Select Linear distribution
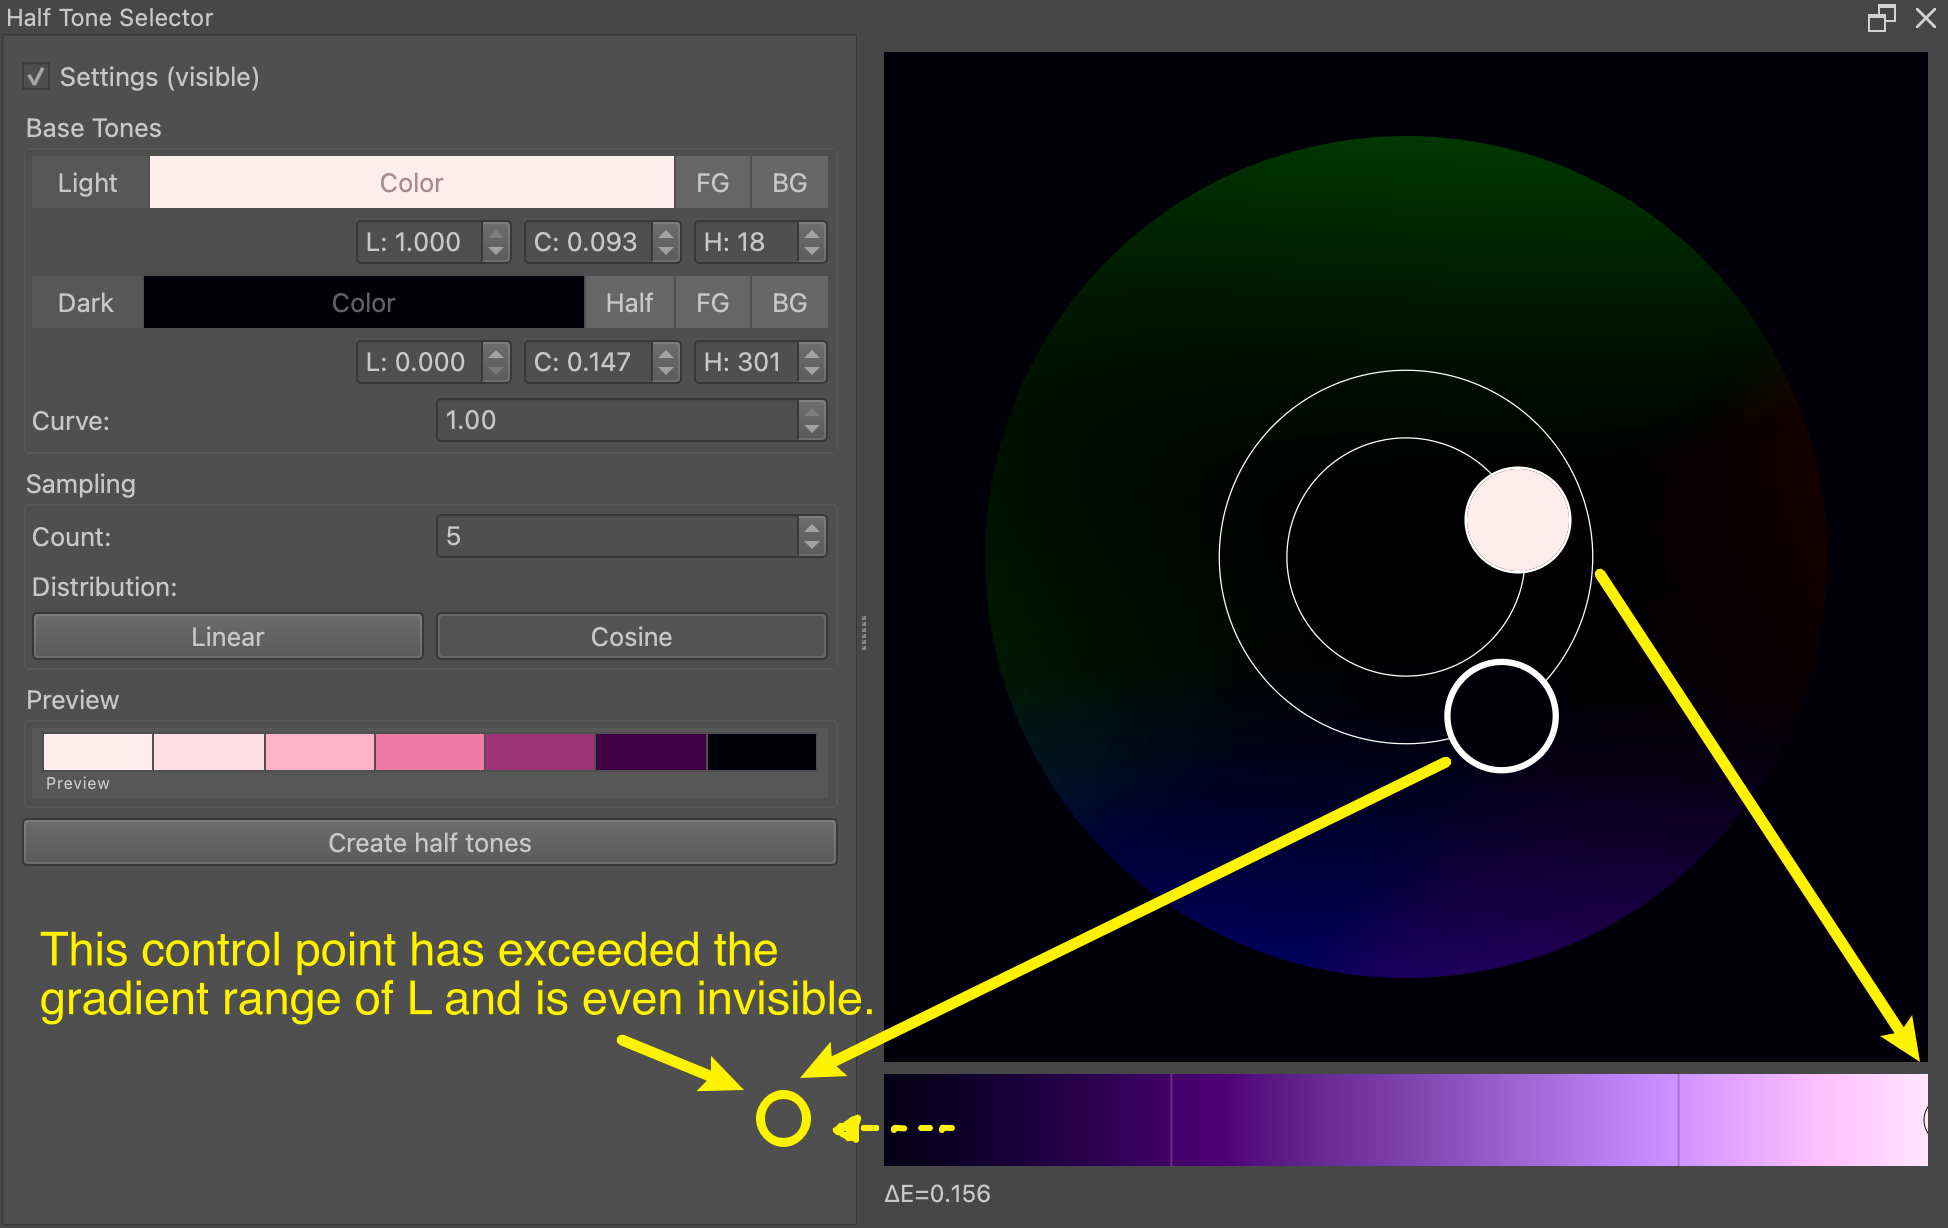 coord(228,637)
